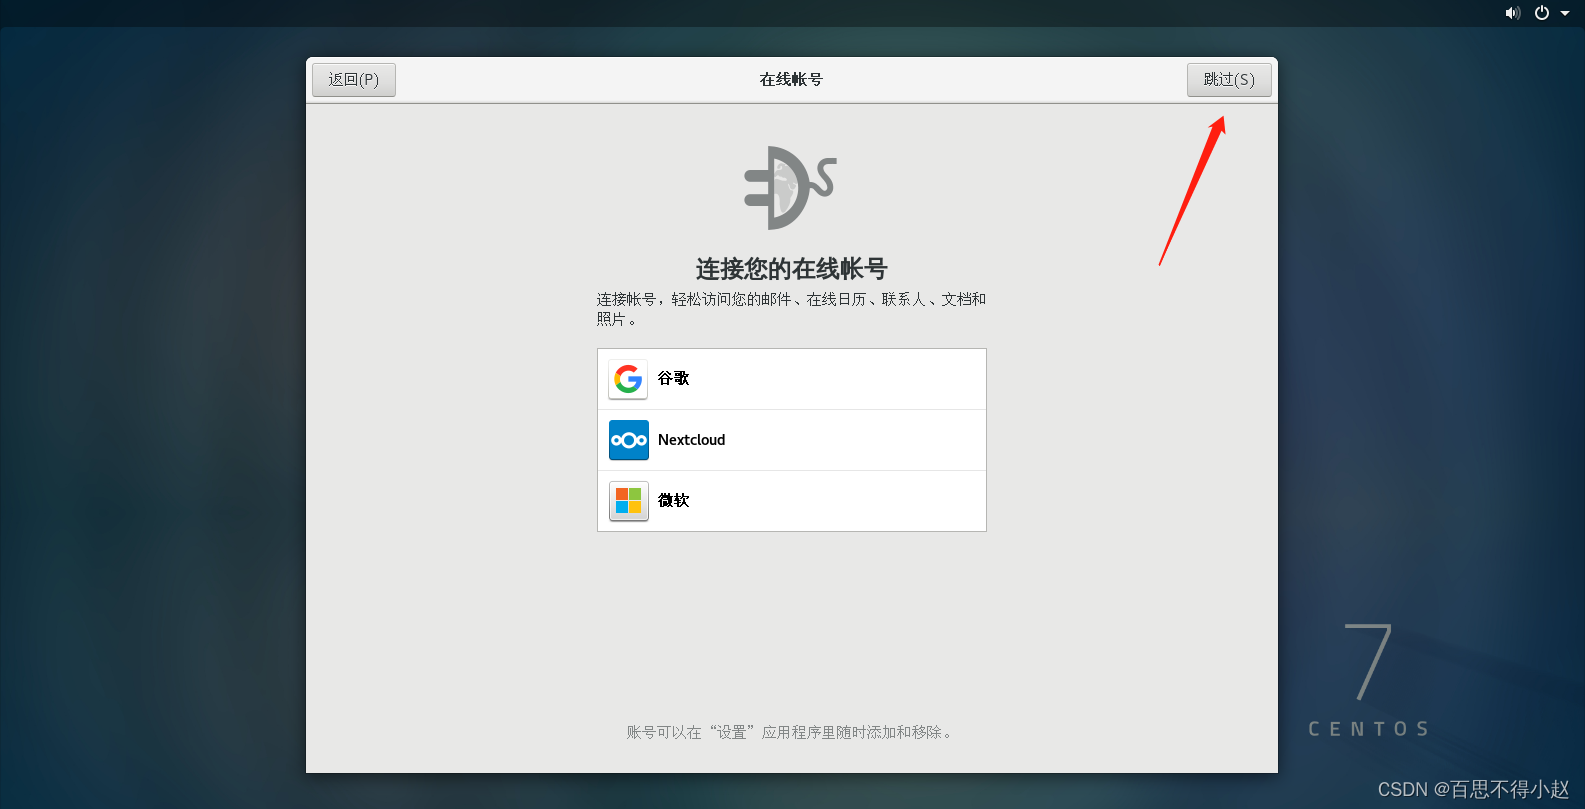Viewport: 1585px width, 809px height.
Task: Open the system volume icon
Action: [1513, 13]
